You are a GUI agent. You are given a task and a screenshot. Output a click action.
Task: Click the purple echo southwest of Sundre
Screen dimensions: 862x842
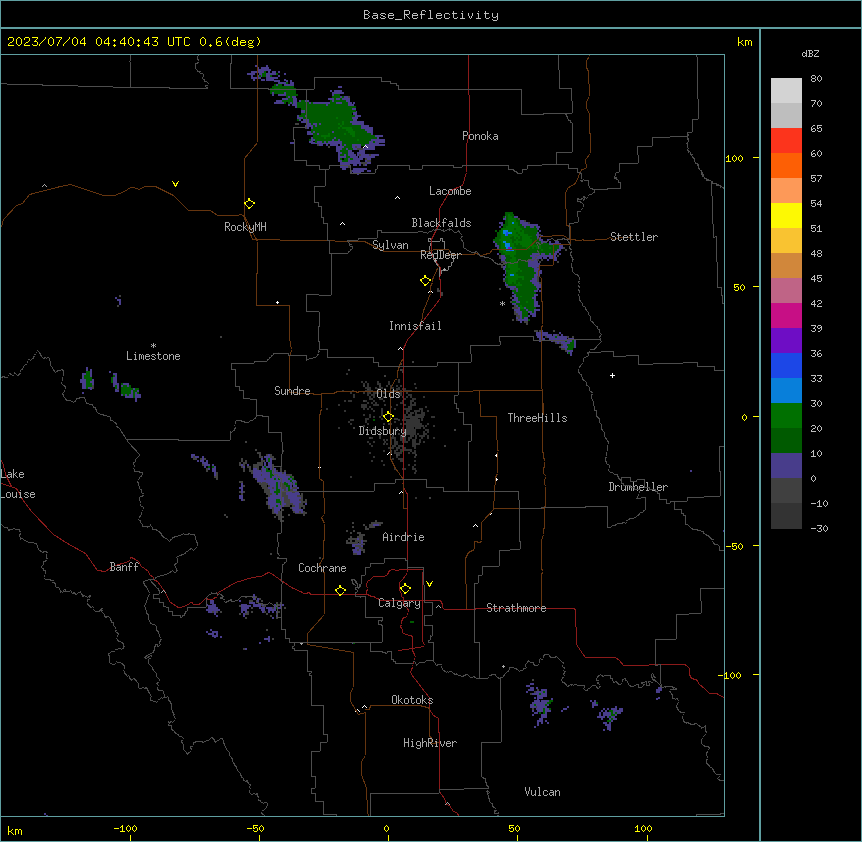tap(275, 486)
